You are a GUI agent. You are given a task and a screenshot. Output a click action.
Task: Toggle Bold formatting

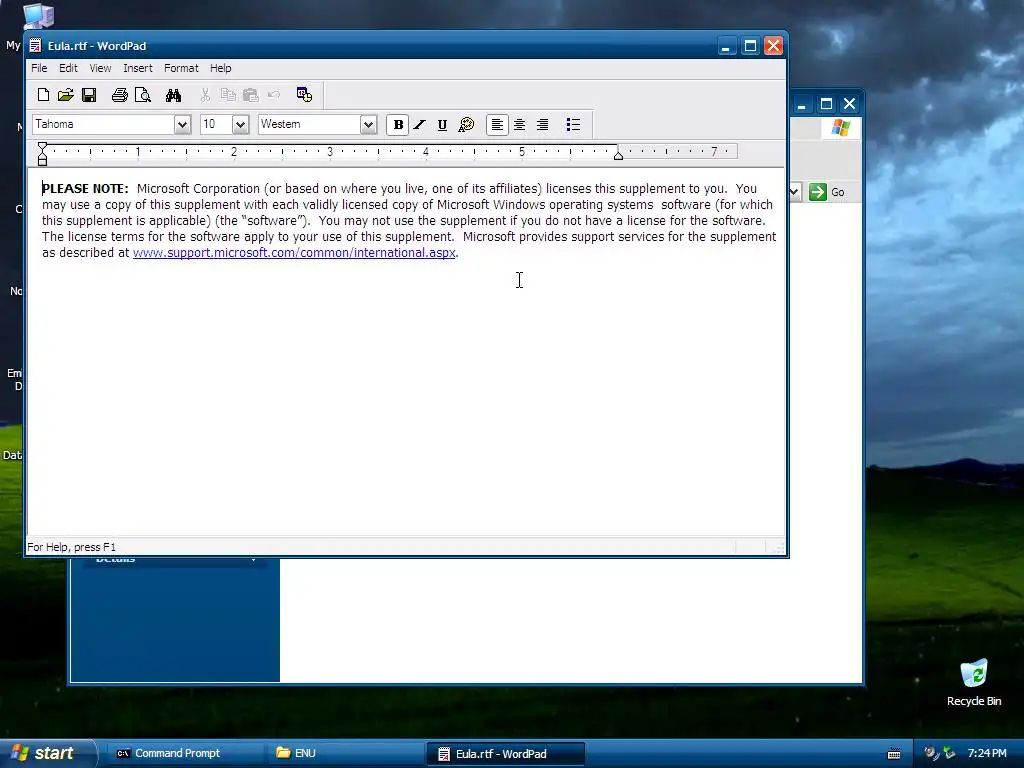tap(398, 125)
